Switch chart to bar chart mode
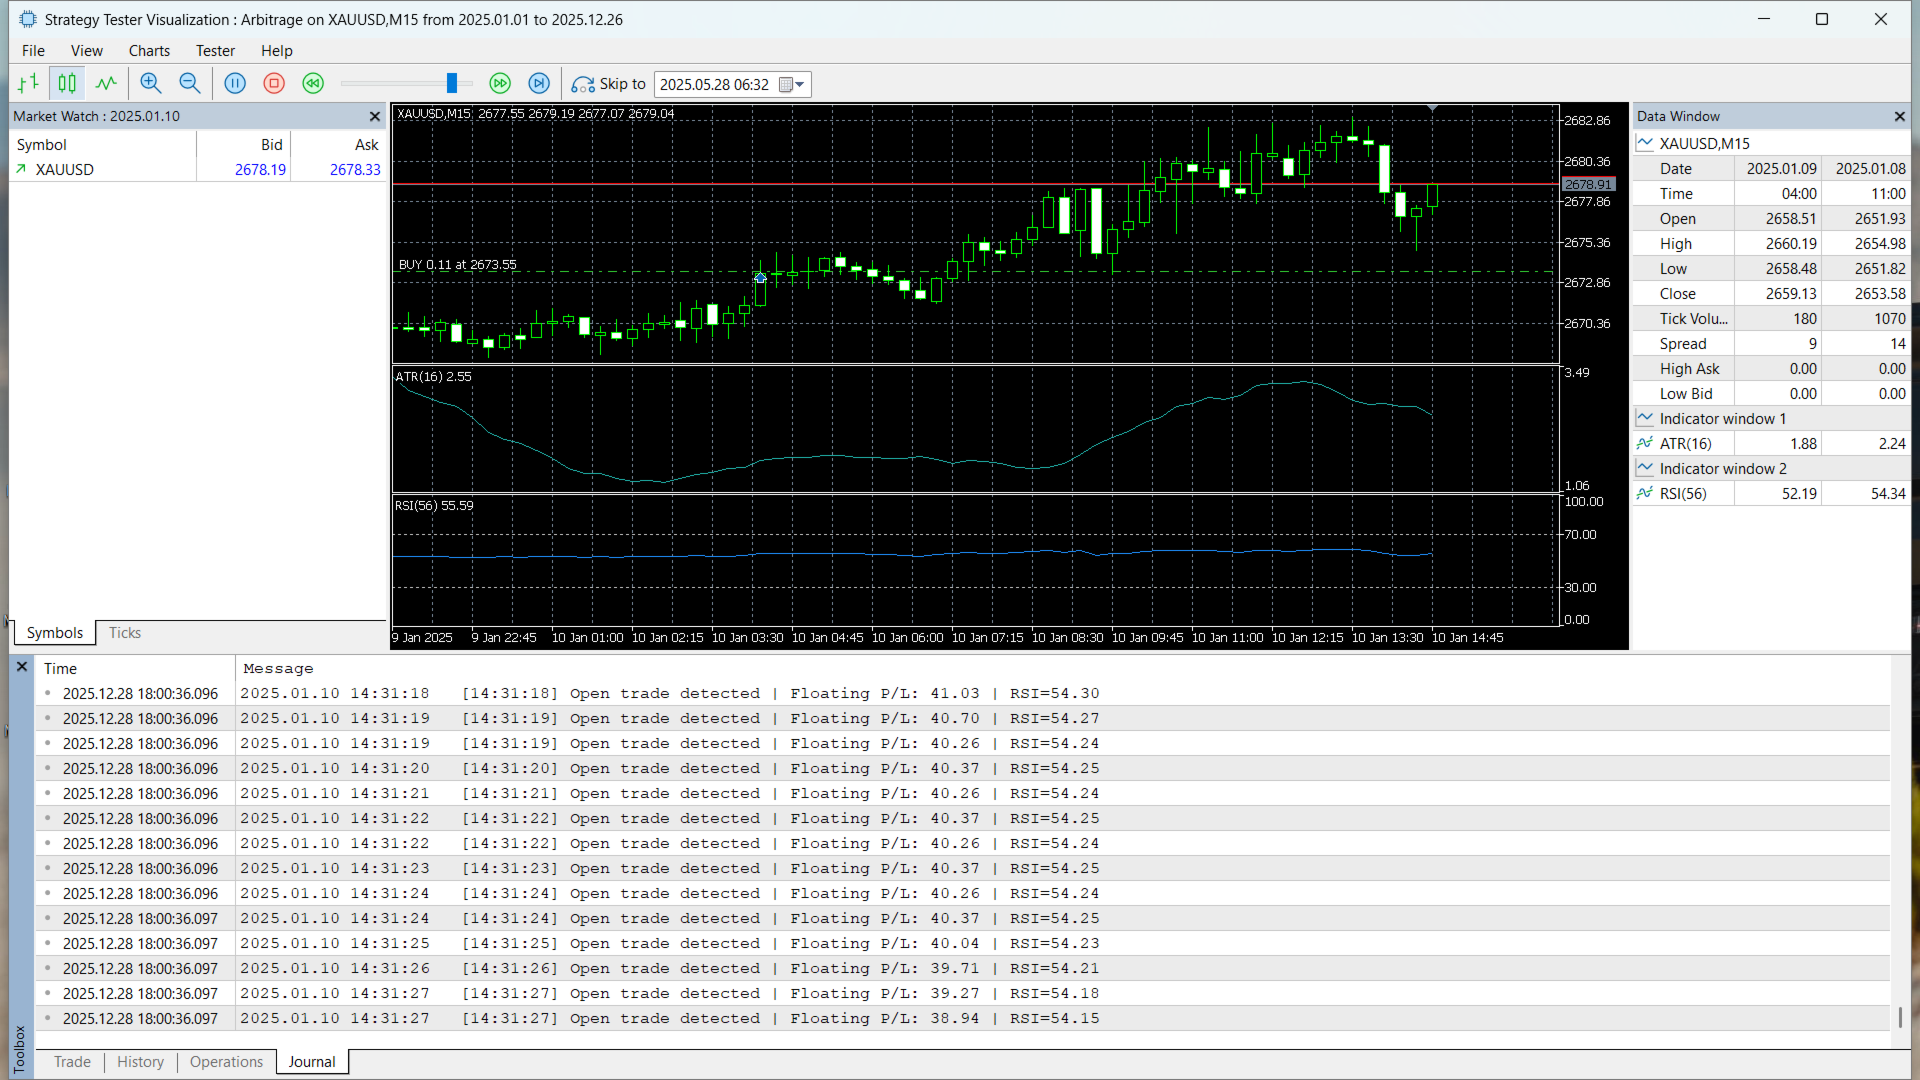The width and height of the screenshot is (1920, 1080). coord(28,84)
